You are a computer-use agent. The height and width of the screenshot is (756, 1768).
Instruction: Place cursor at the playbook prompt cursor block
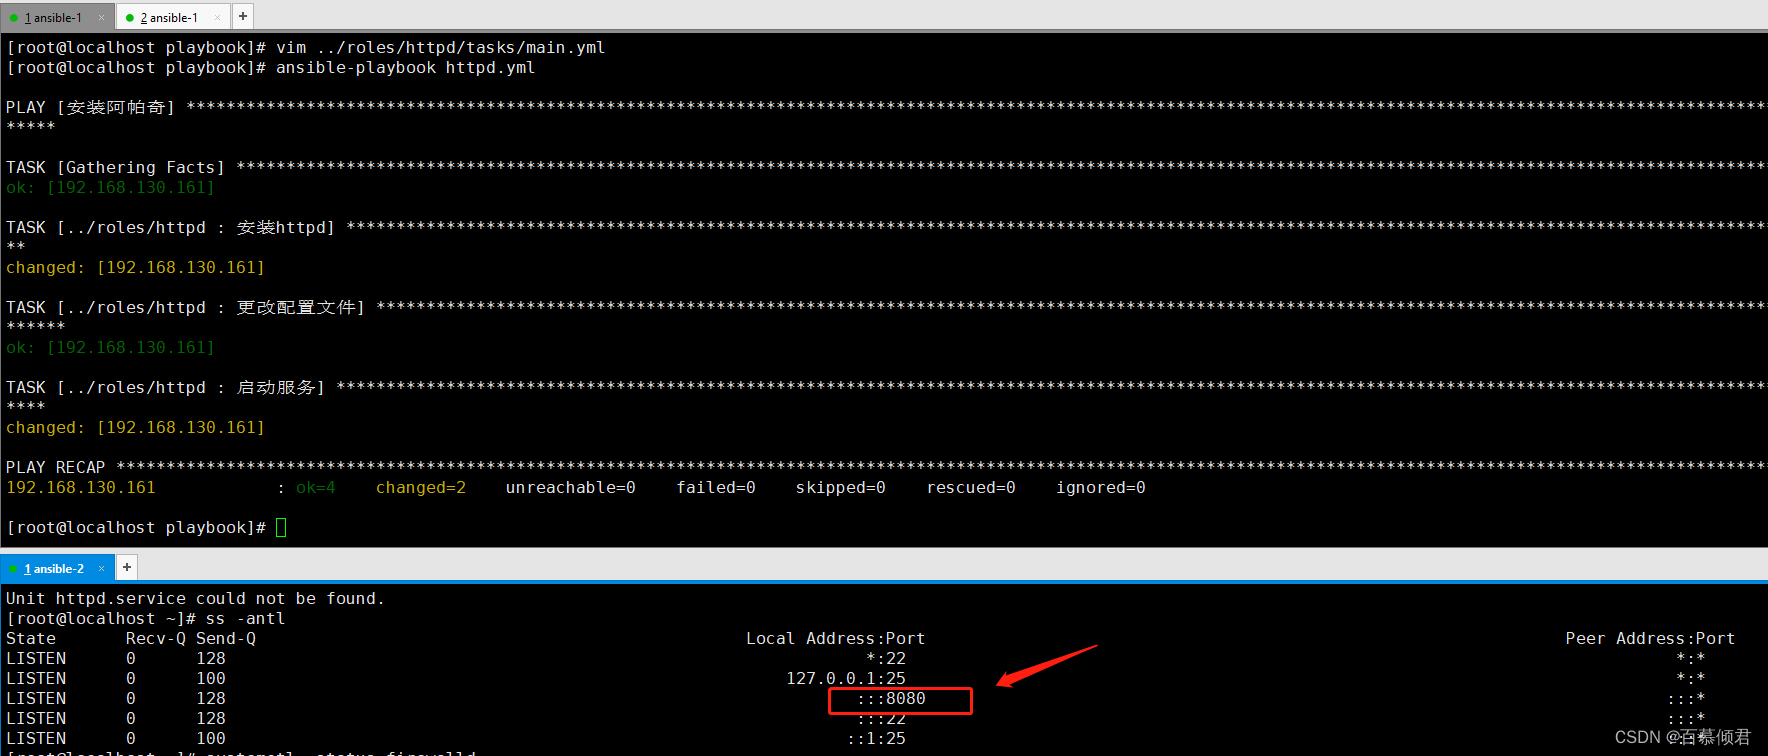pos(281,527)
